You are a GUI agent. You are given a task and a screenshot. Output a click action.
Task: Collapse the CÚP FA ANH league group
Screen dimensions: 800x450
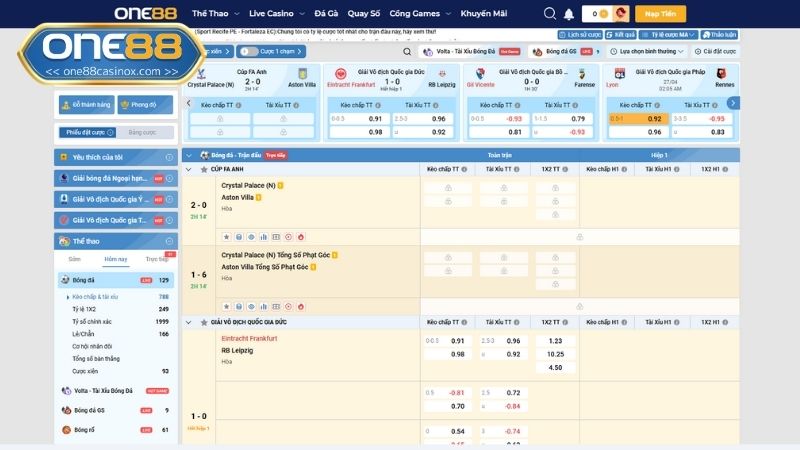point(189,169)
